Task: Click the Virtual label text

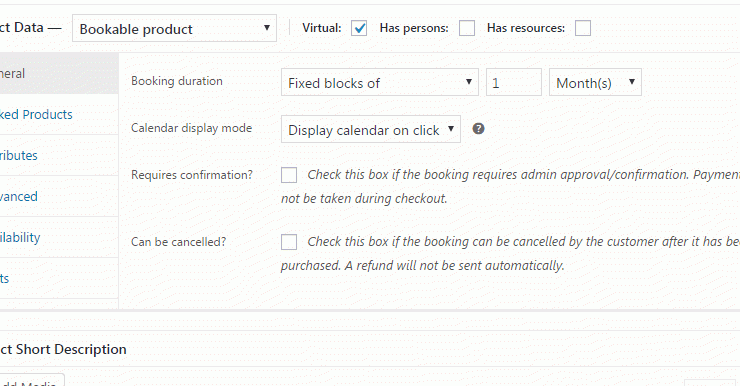Action: (321, 28)
